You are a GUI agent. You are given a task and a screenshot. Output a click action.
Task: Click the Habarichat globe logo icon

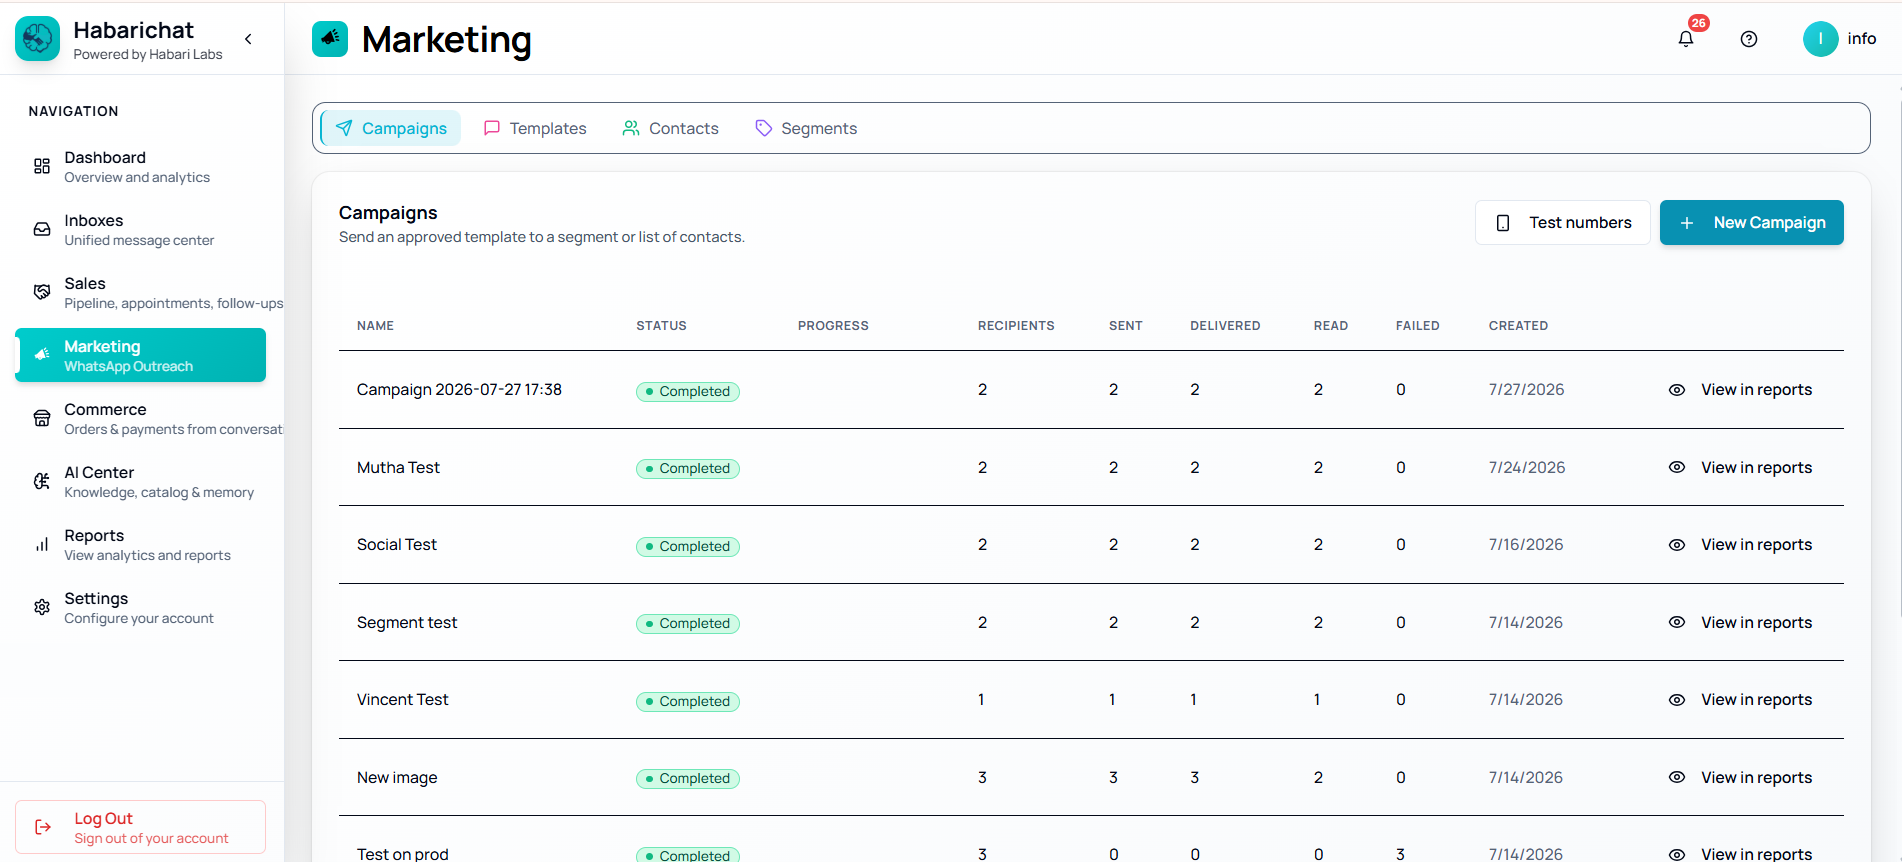pos(37,39)
